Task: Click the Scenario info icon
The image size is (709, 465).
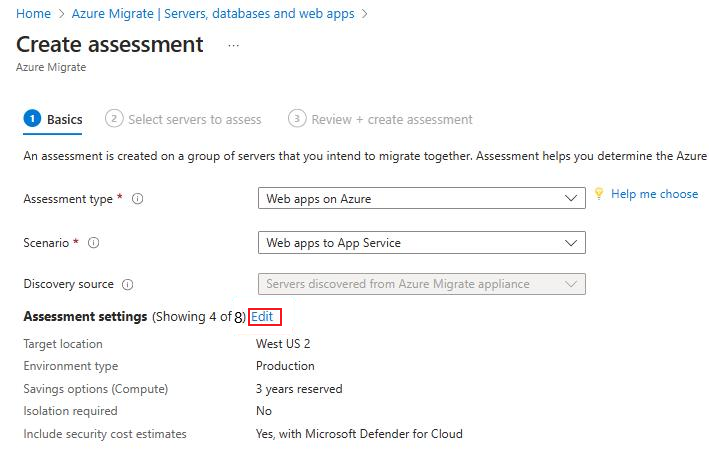Action: [94, 243]
